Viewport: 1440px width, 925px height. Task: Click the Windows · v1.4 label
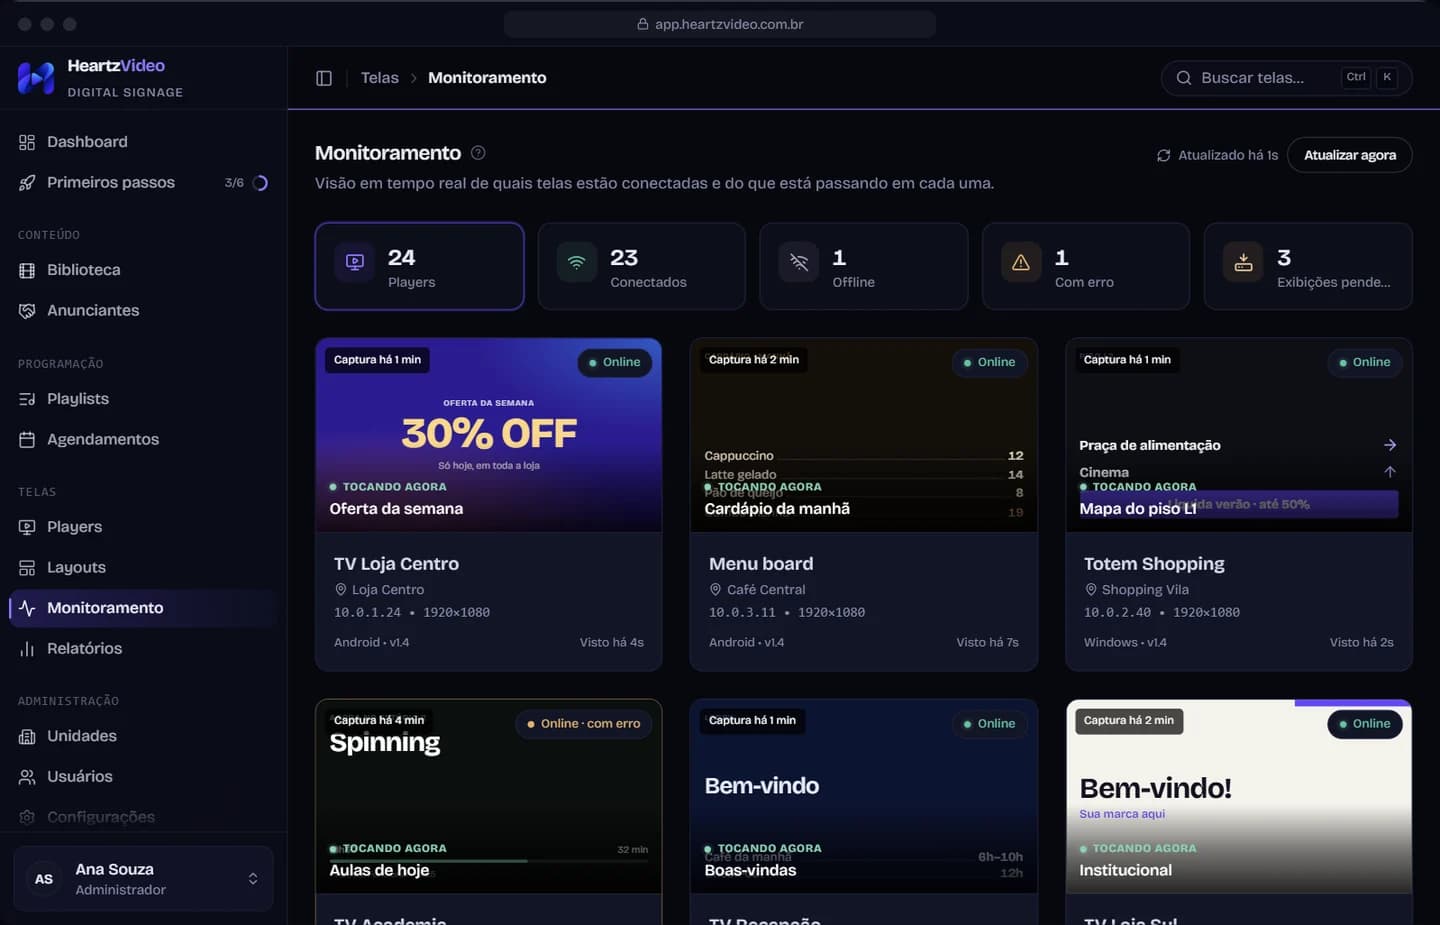click(x=1125, y=643)
